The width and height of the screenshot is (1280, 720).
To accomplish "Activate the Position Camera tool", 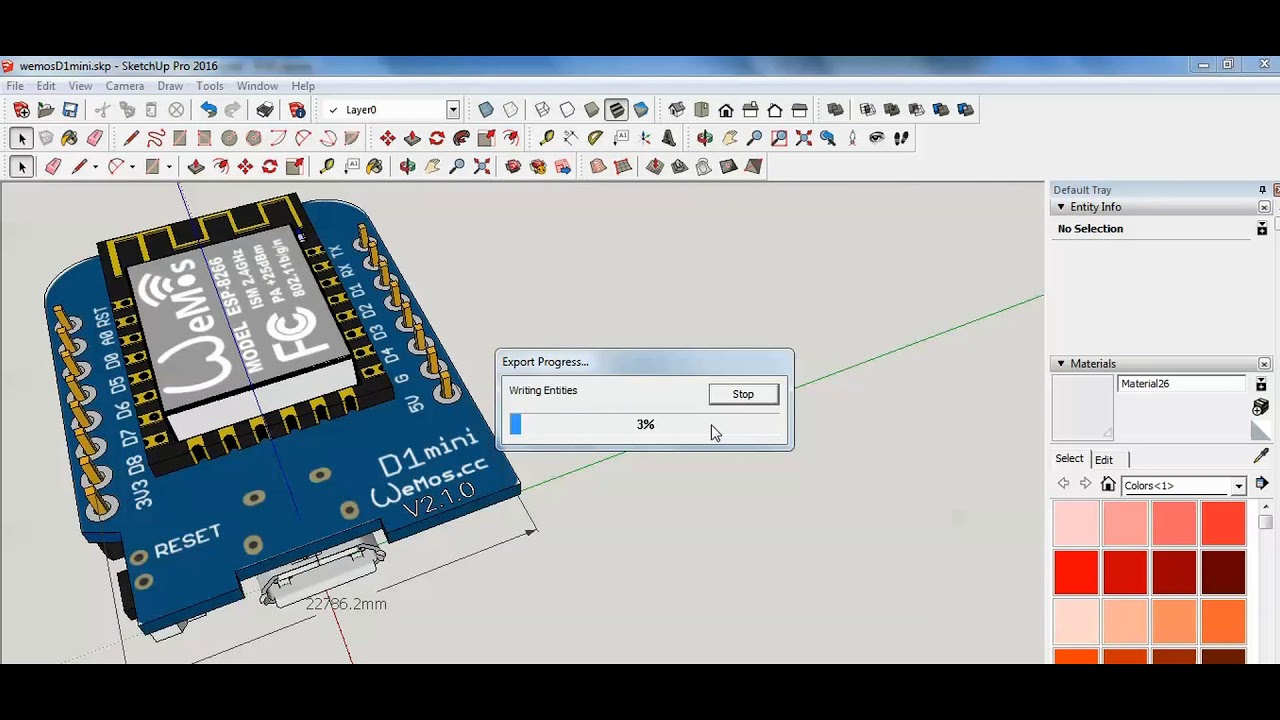I will (x=852, y=138).
